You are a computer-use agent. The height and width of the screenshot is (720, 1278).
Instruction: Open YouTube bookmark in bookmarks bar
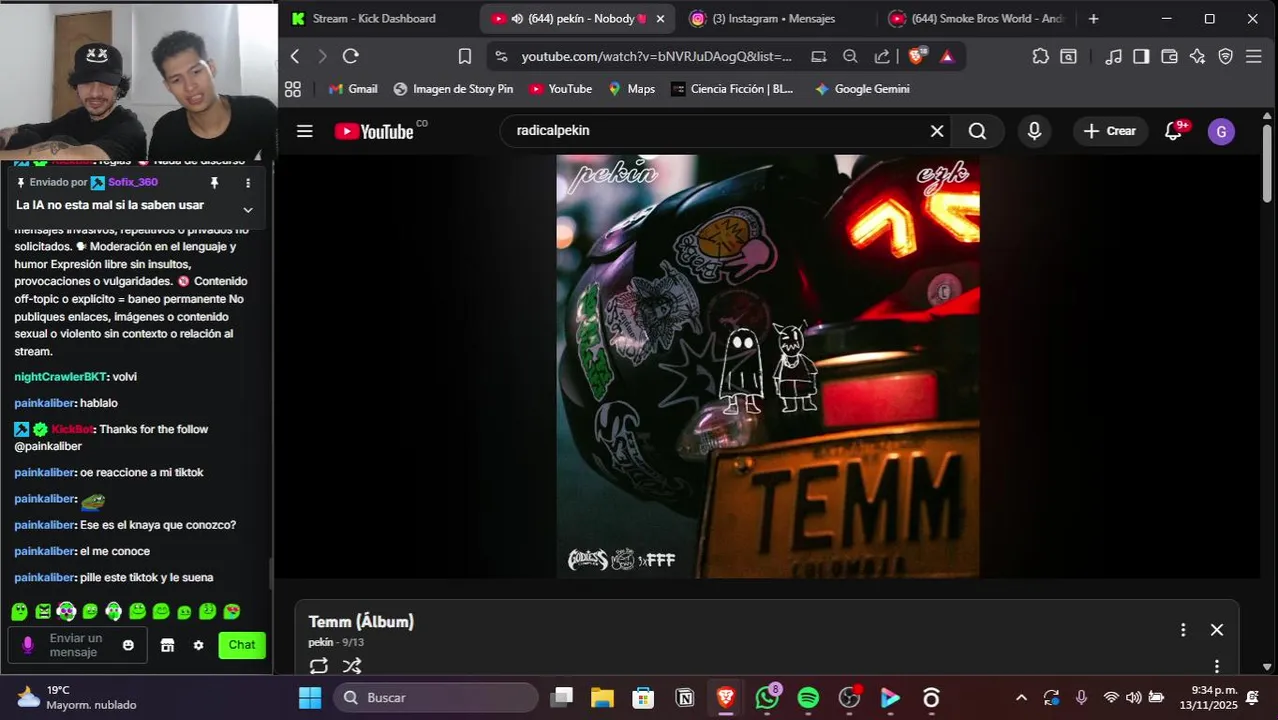click(x=560, y=89)
